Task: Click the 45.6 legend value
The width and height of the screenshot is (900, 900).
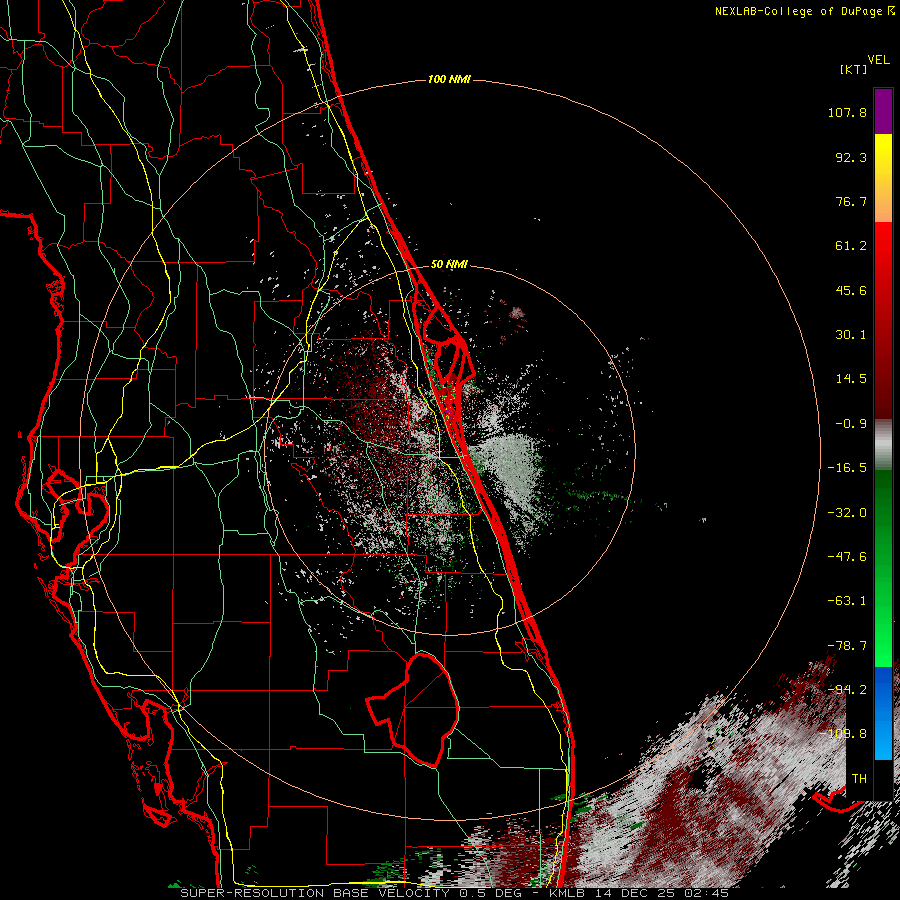Action: (851, 290)
